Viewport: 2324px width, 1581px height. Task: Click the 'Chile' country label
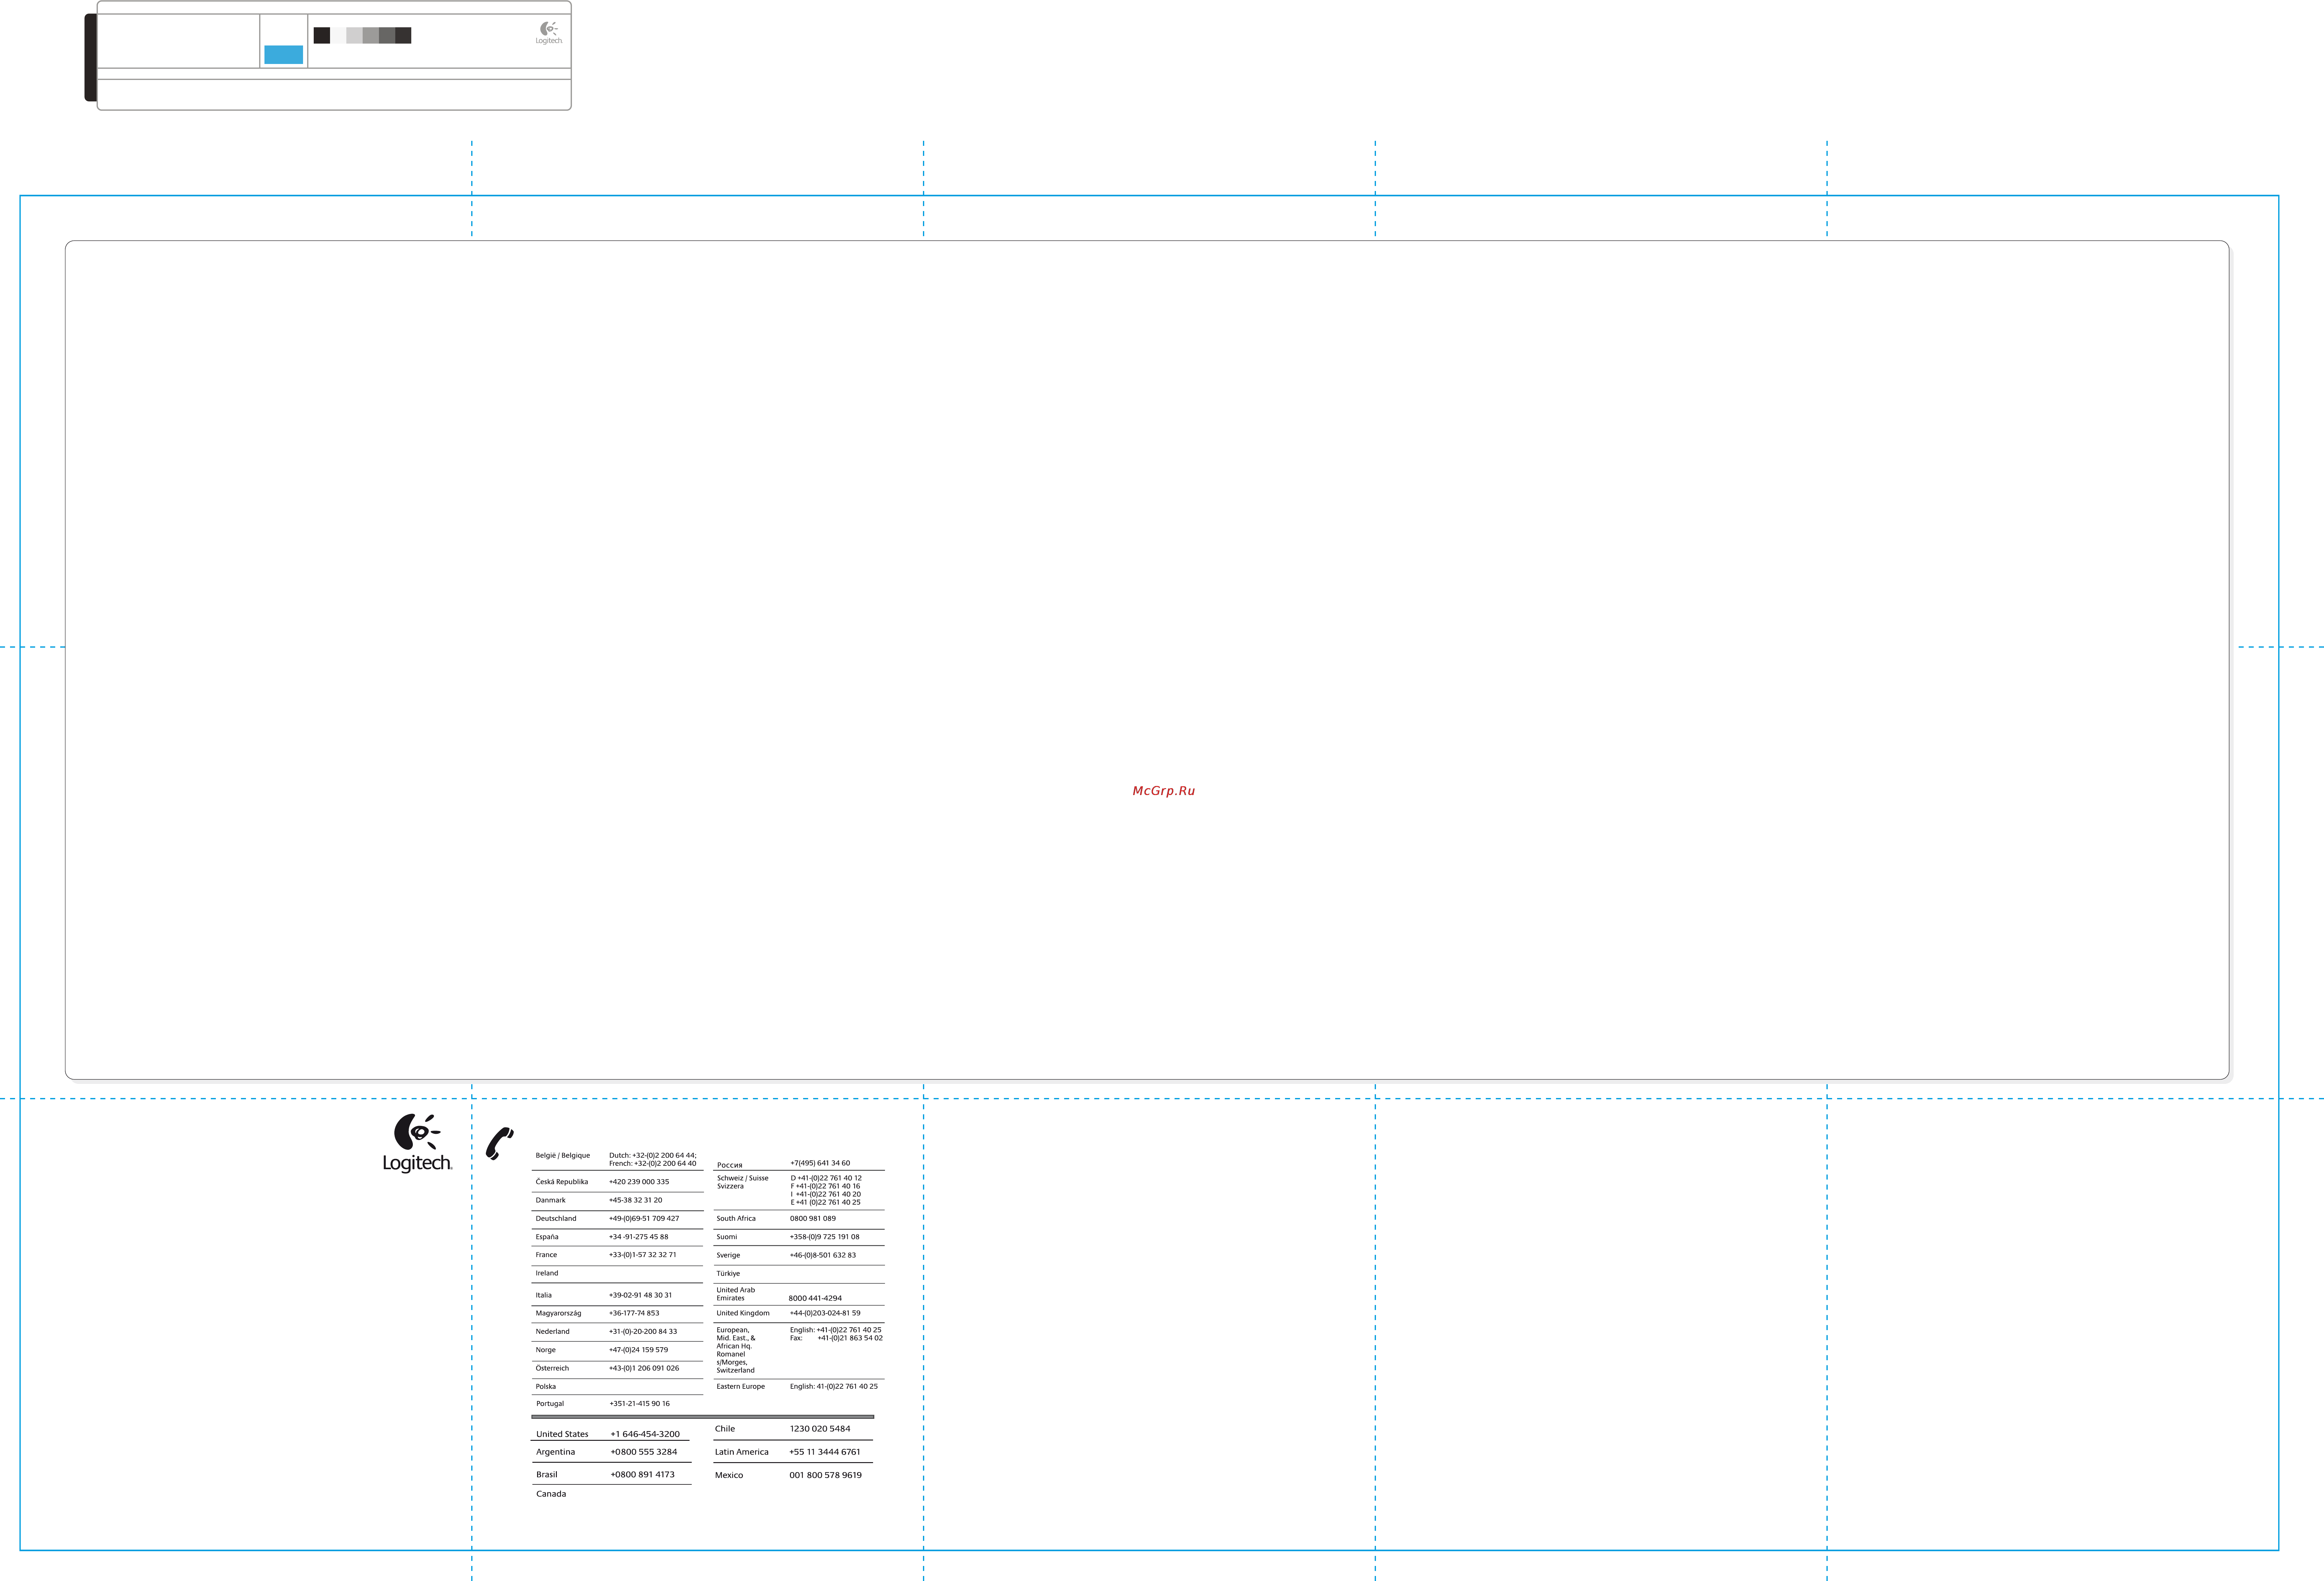pyautogui.click(x=725, y=1429)
